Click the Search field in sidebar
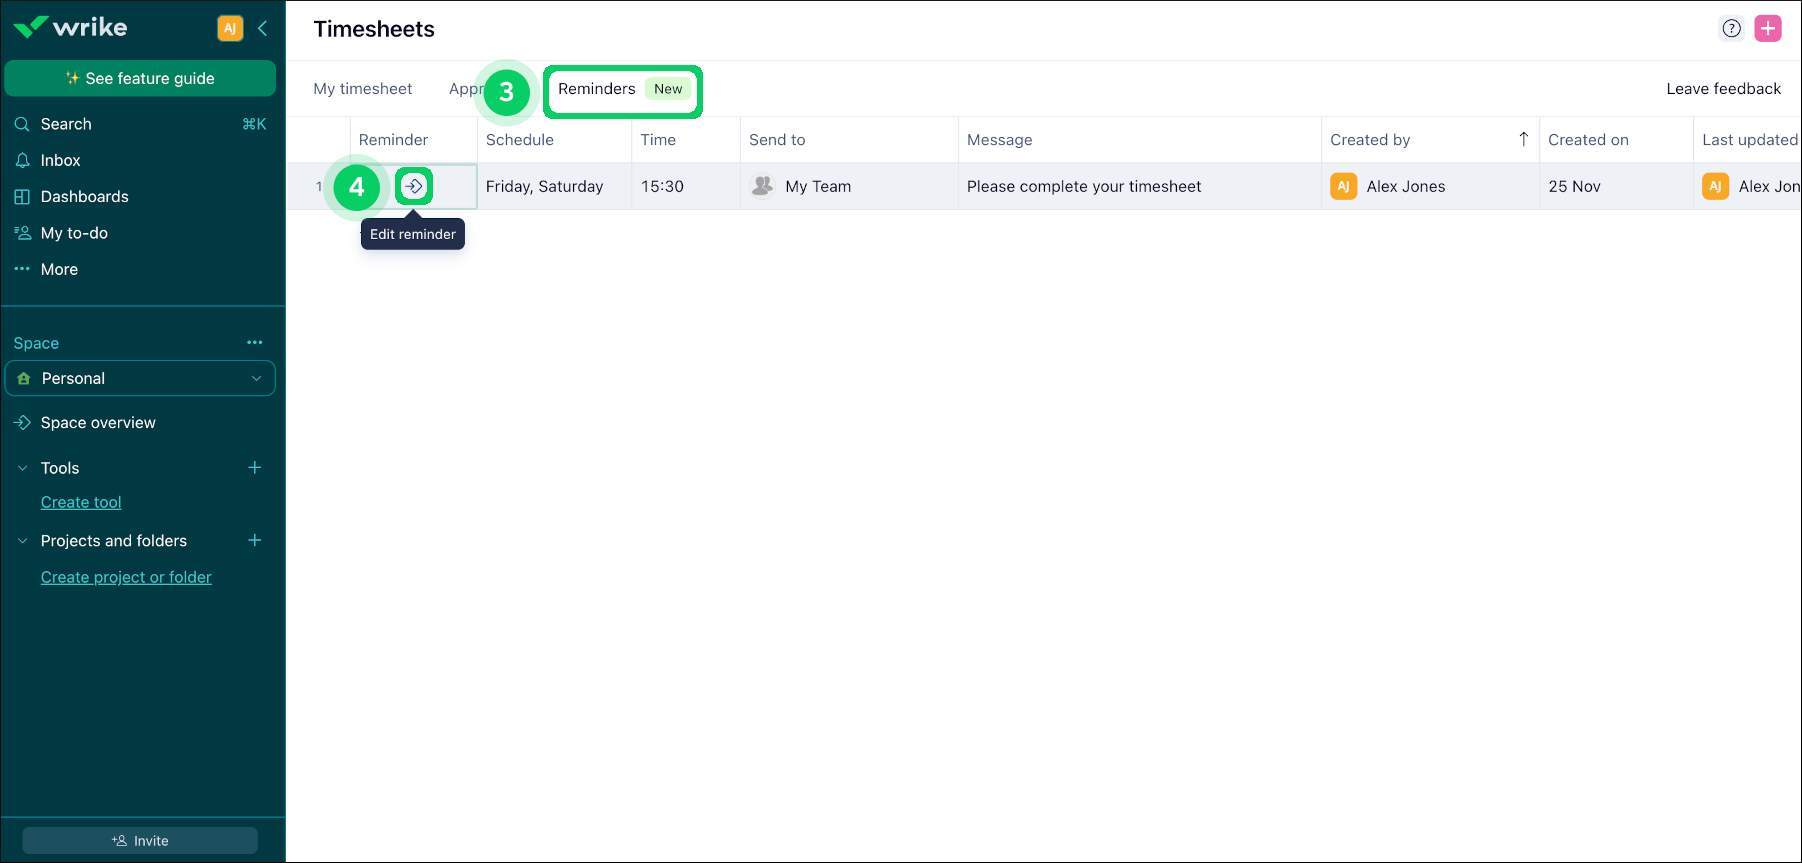This screenshot has width=1802, height=863. [x=140, y=124]
